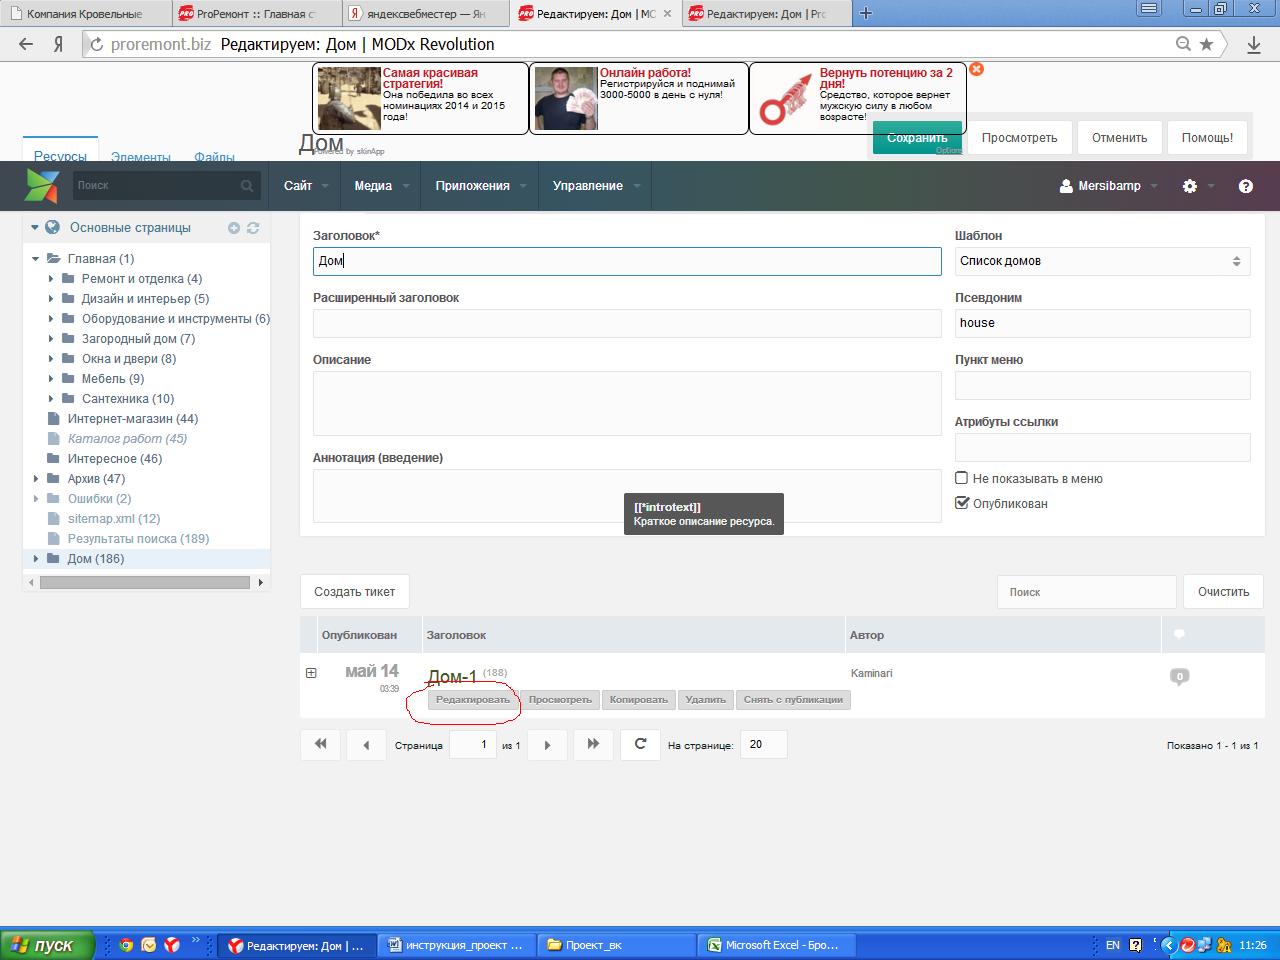Switch to the Элементы tab
1280x960 pixels.
click(141, 156)
